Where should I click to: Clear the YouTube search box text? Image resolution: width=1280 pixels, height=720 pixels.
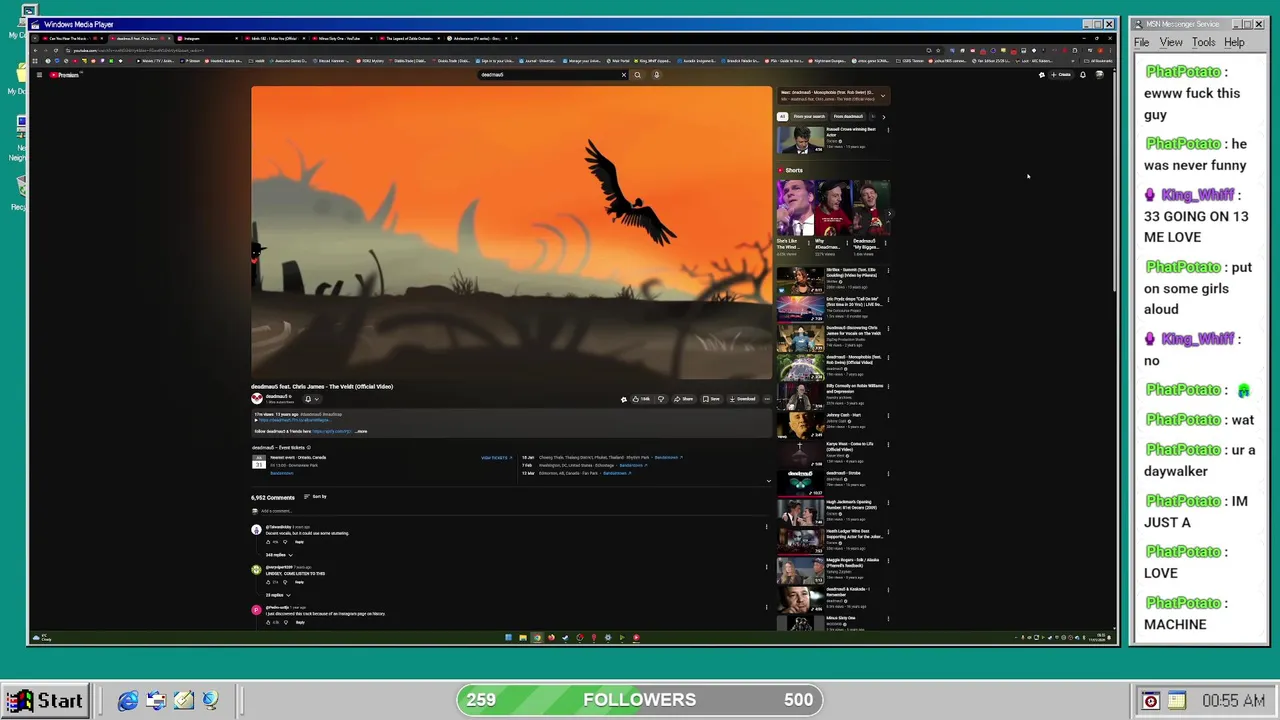point(623,75)
